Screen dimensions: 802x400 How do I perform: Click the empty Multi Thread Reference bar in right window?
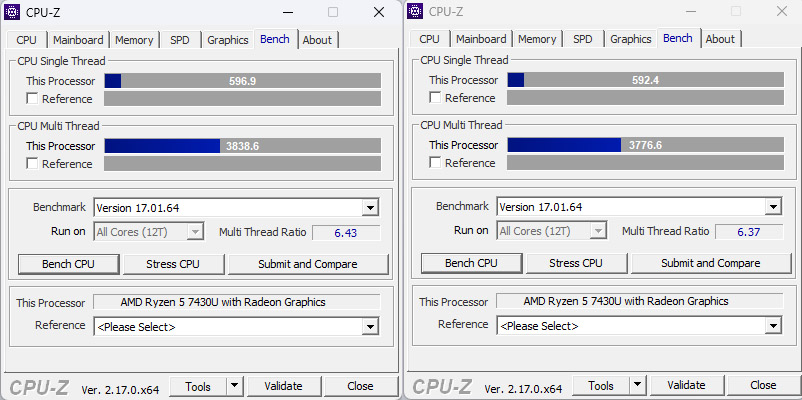(x=645, y=163)
